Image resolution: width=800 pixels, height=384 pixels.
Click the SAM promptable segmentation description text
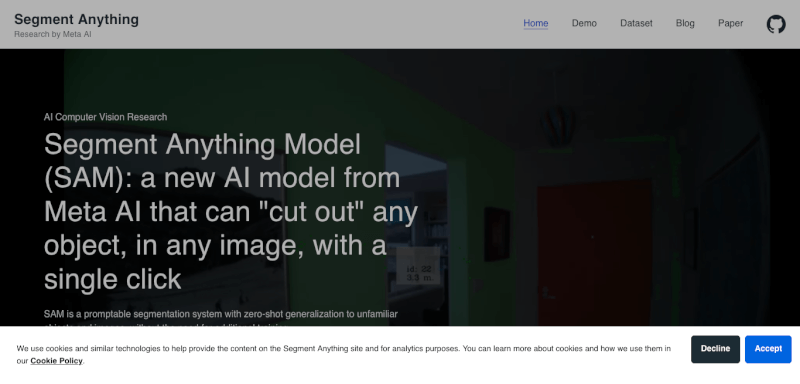(x=220, y=319)
